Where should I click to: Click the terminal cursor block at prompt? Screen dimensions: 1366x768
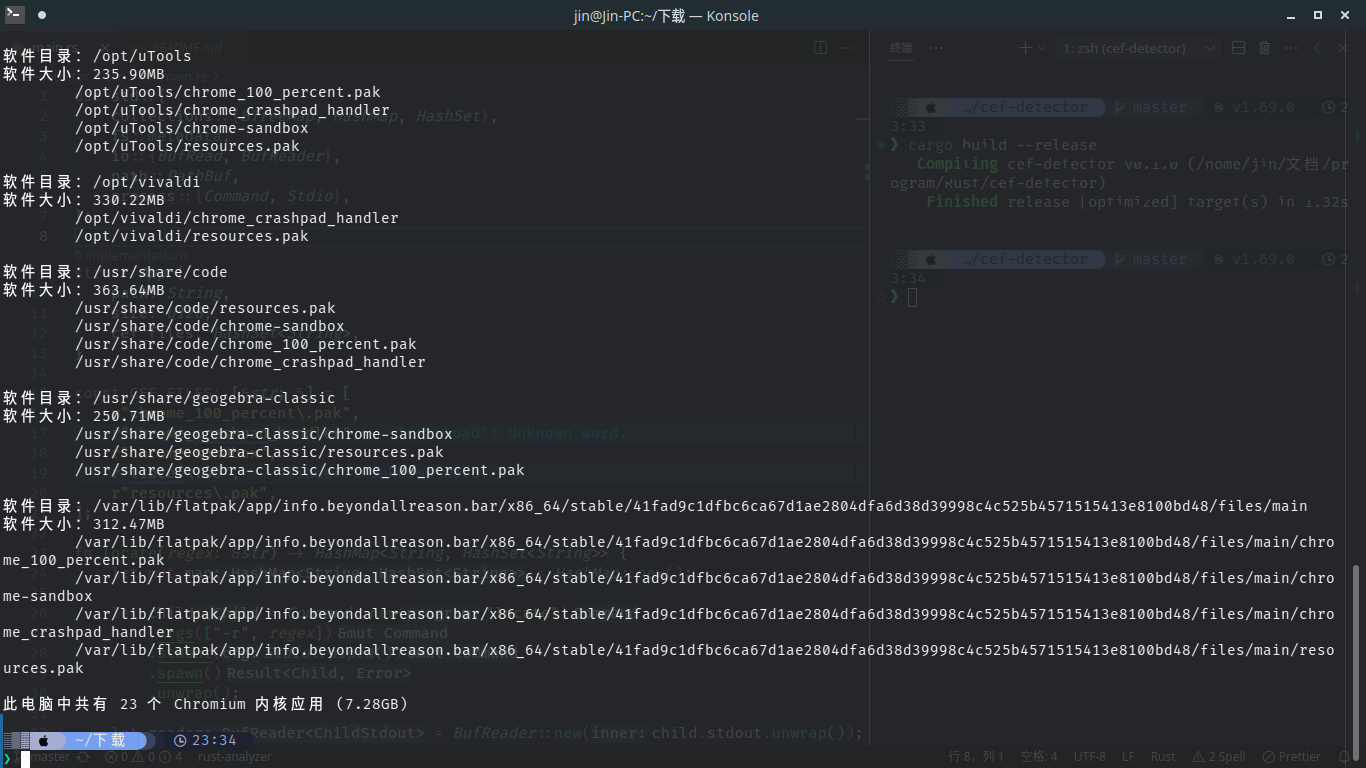25,759
